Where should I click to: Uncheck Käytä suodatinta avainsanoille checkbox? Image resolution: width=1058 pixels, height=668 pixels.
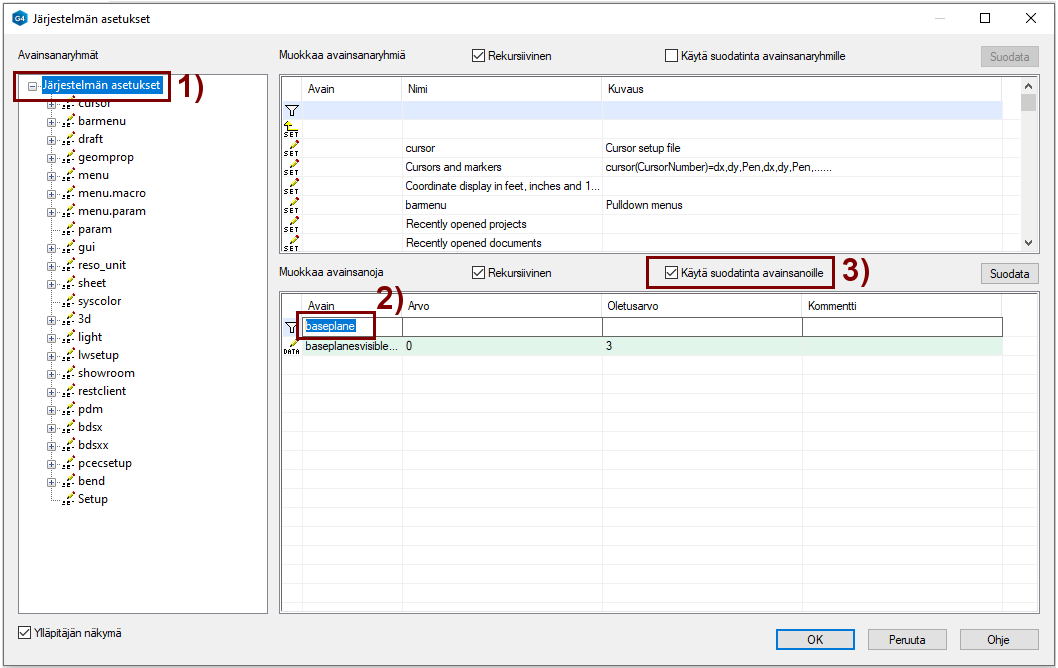672,273
